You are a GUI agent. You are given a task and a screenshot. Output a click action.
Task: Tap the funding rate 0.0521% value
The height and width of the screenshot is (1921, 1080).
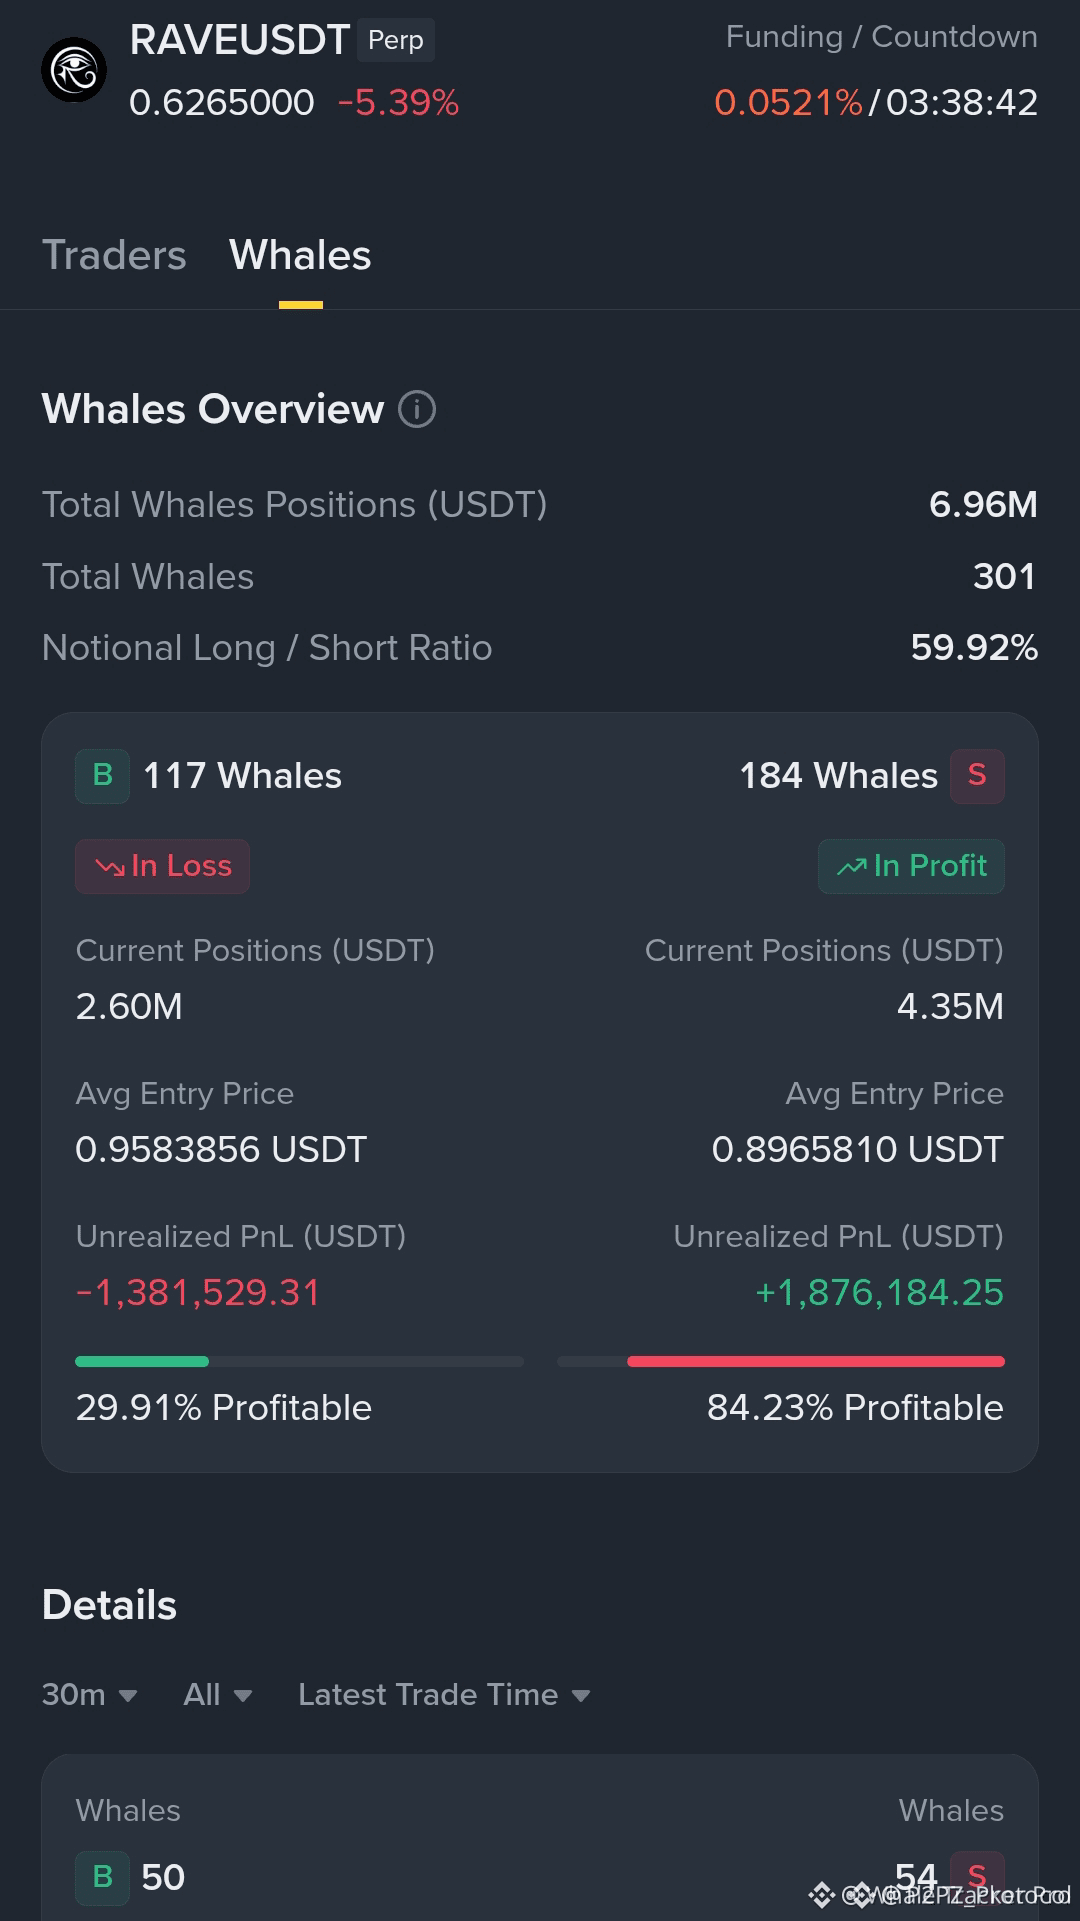(x=788, y=102)
